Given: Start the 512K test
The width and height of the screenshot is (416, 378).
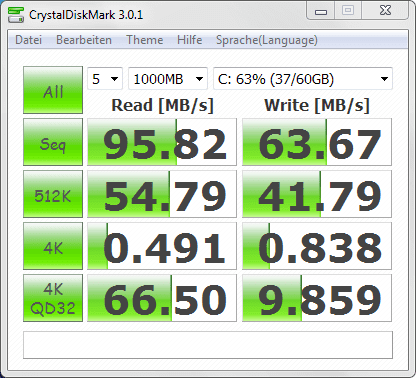Looking at the screenshot, I should point(53,194).
